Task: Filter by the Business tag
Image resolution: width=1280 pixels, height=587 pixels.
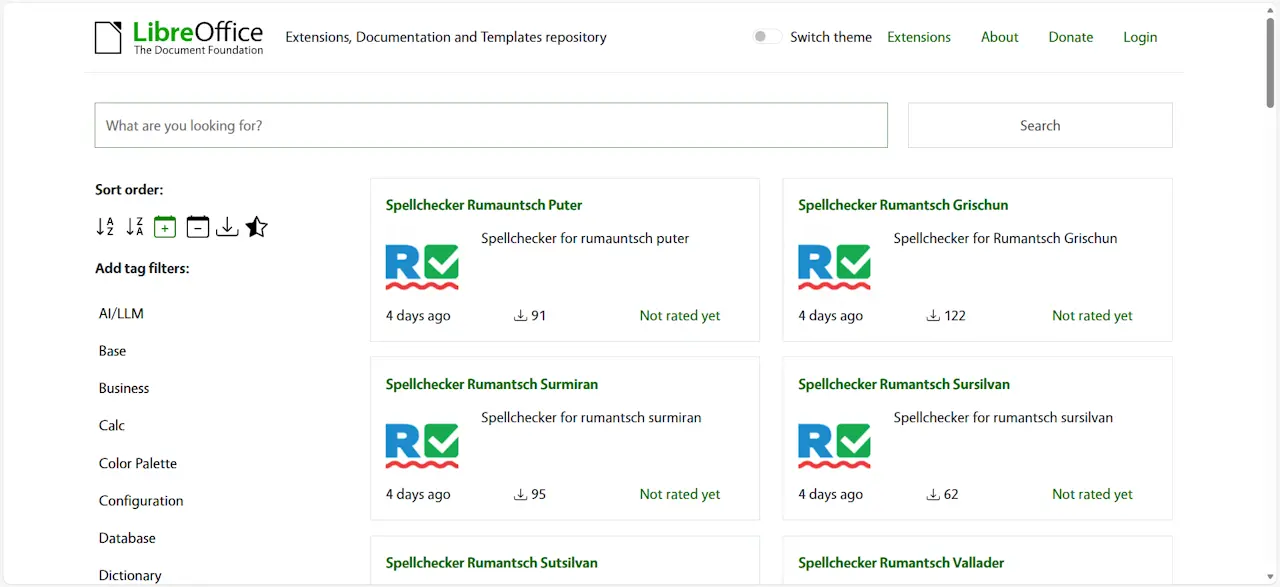Action: 124,388
